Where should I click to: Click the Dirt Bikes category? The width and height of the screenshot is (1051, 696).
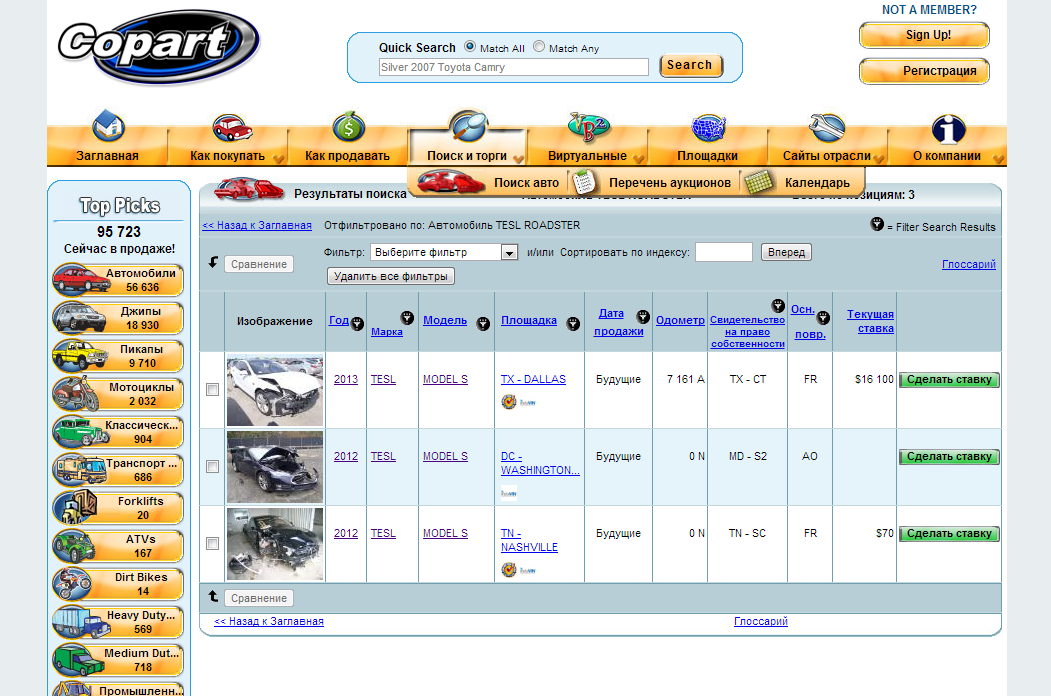pyautogui.click(x=118, y=584)
